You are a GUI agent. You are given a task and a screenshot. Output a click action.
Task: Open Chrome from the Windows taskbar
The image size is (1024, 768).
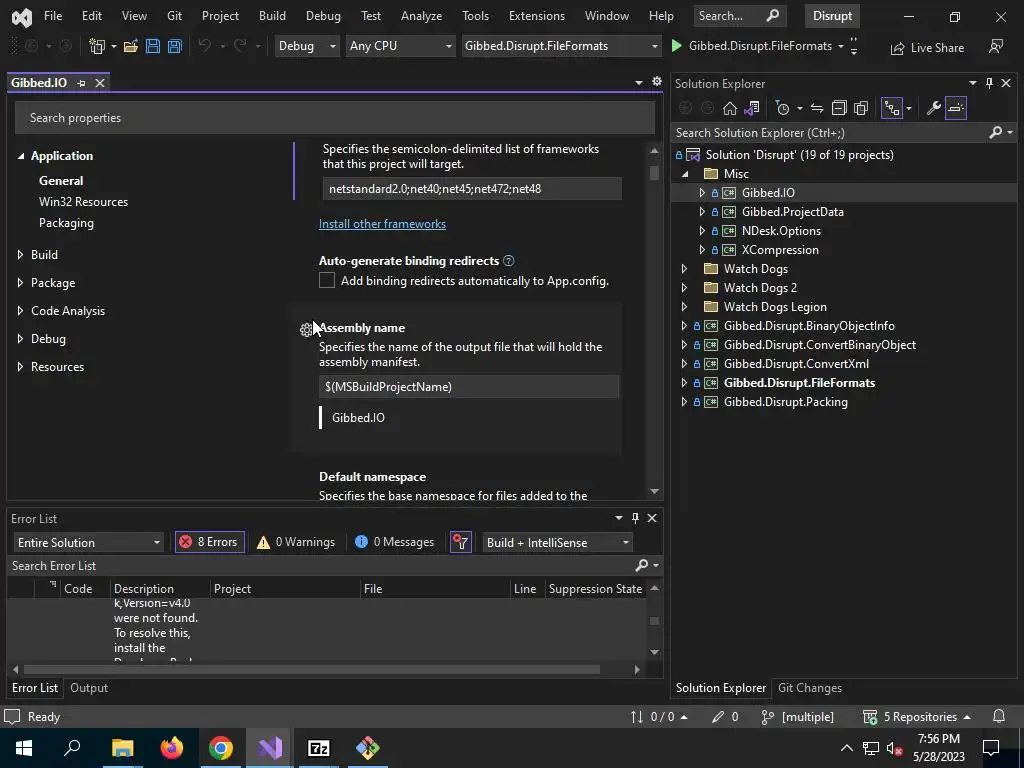221,748
